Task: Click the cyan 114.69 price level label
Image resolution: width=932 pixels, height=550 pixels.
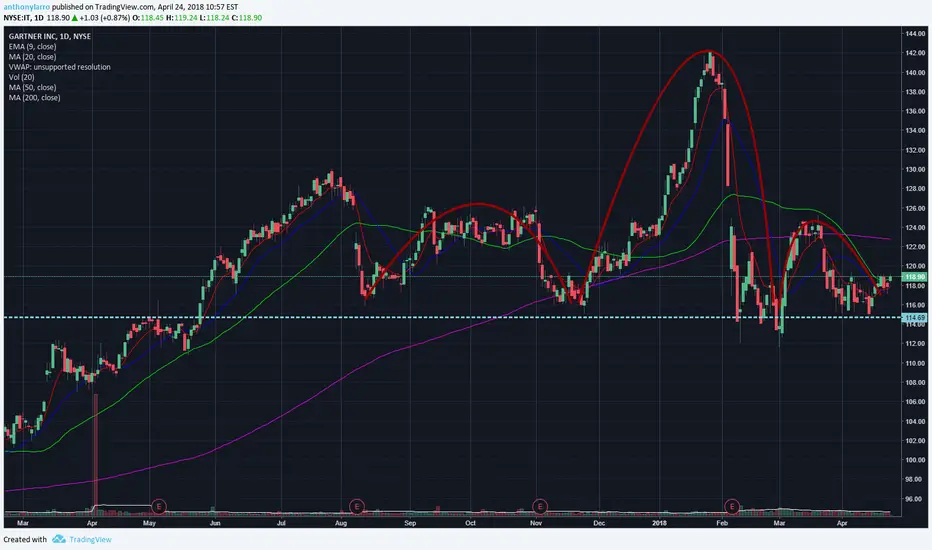Action: tap(915, 318)
